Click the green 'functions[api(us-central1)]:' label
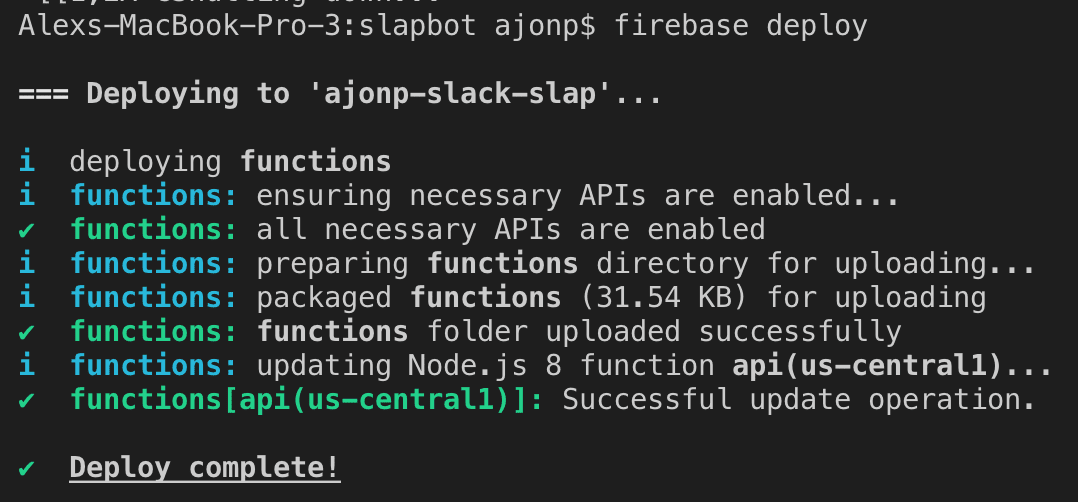Screen dimensions: 1078x502 (x=307, y=400)
